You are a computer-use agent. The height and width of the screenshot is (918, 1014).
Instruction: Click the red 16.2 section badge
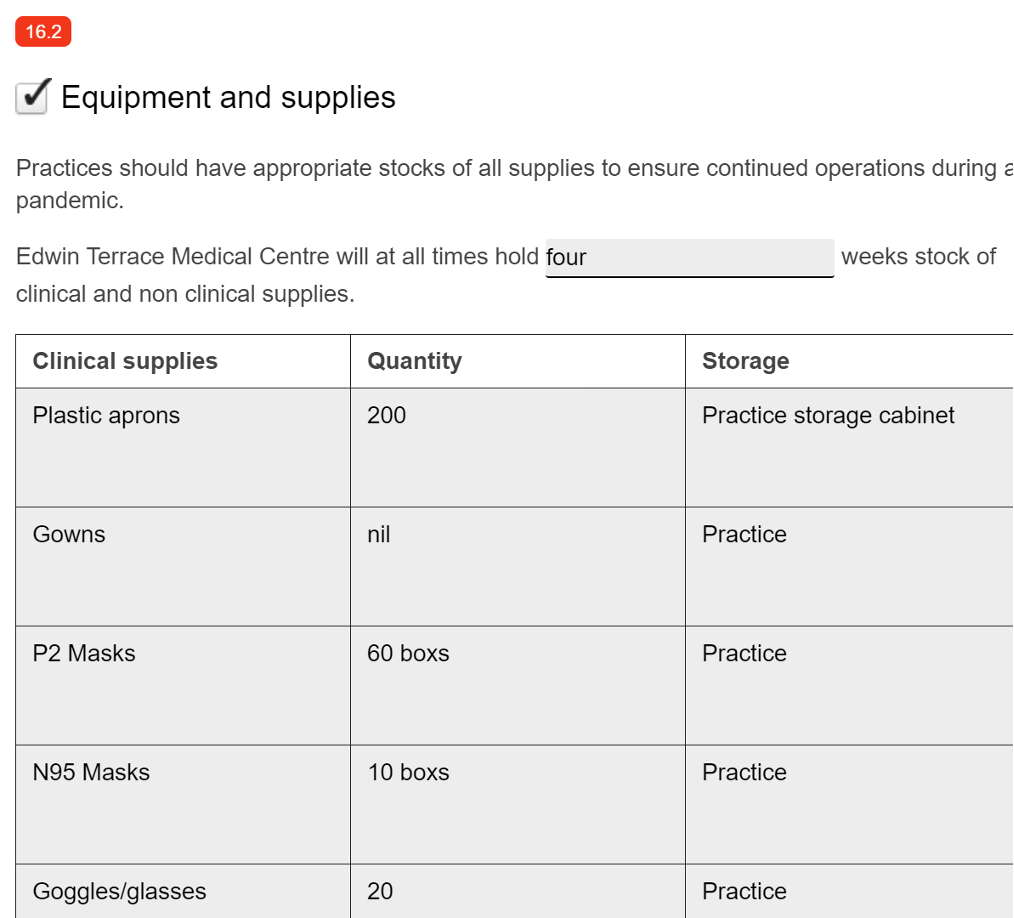coord(43,32)
